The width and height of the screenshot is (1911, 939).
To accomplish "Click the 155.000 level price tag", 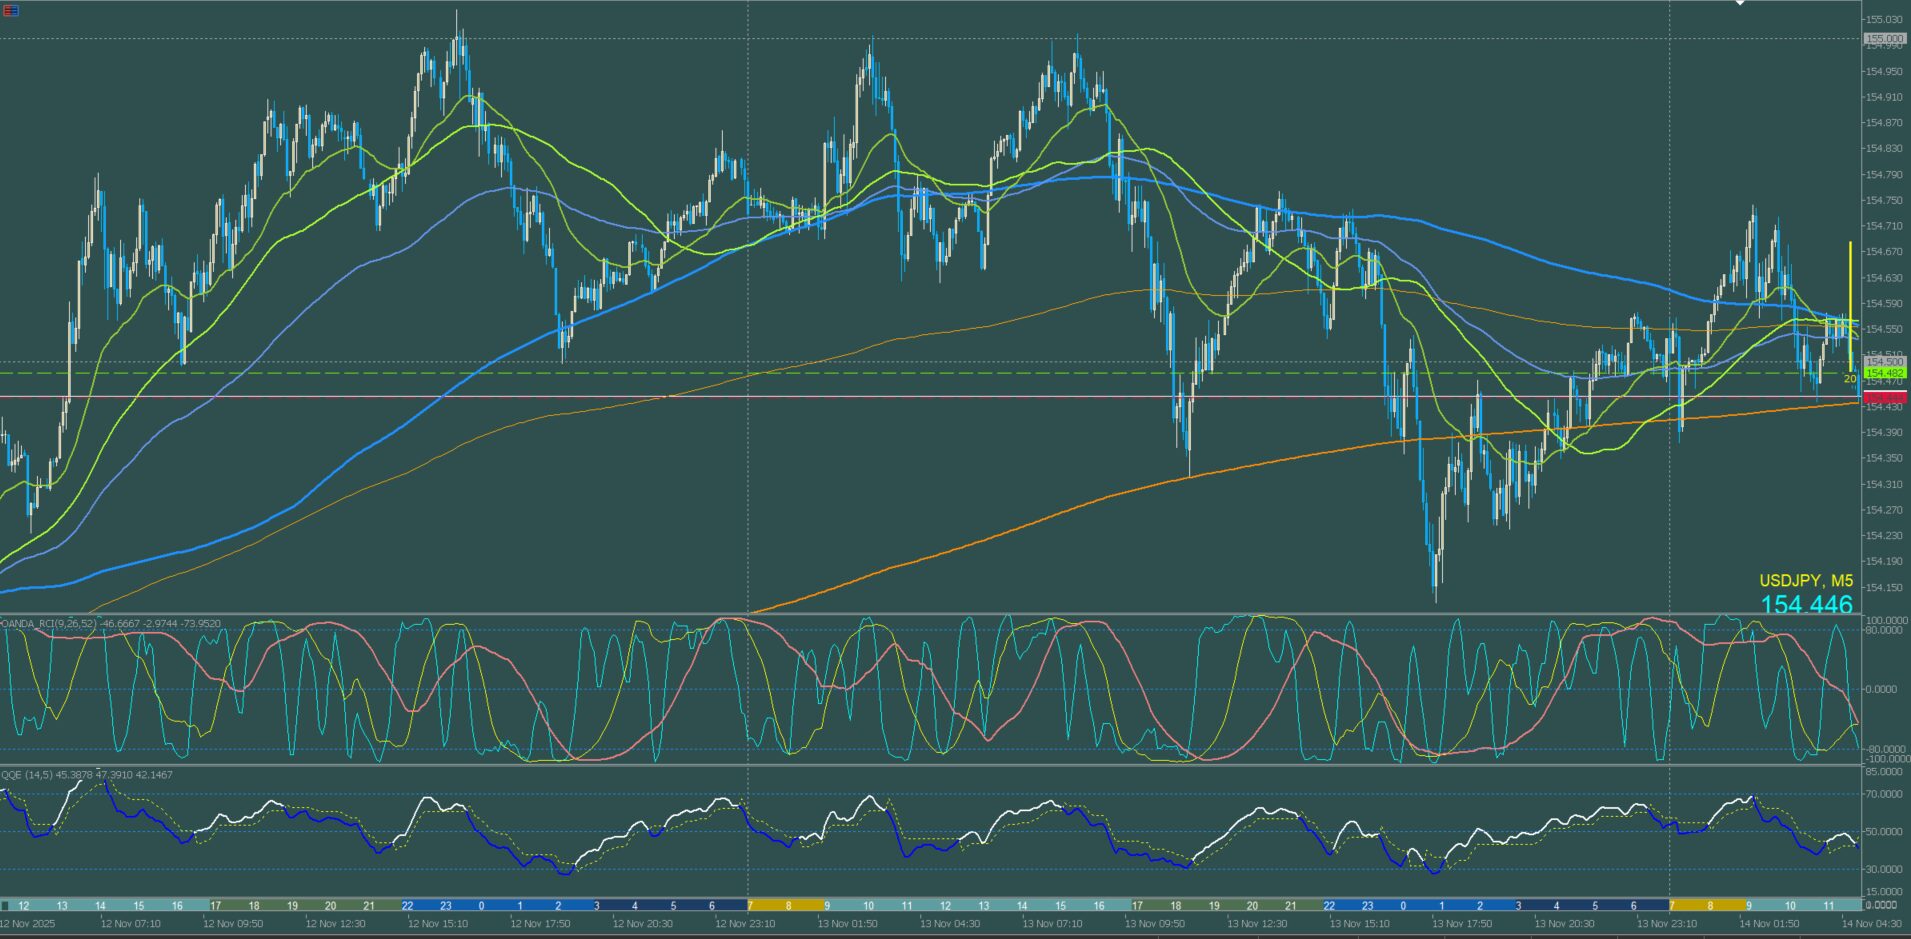I will click(1884, 39).
